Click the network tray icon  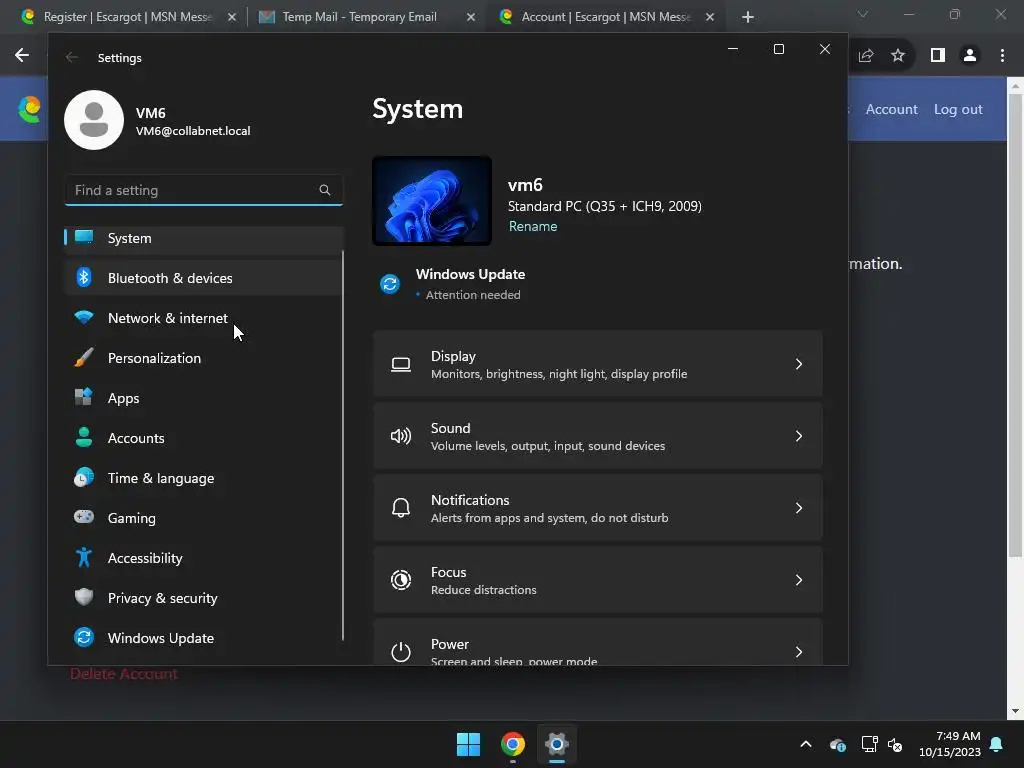coord(869,744)
